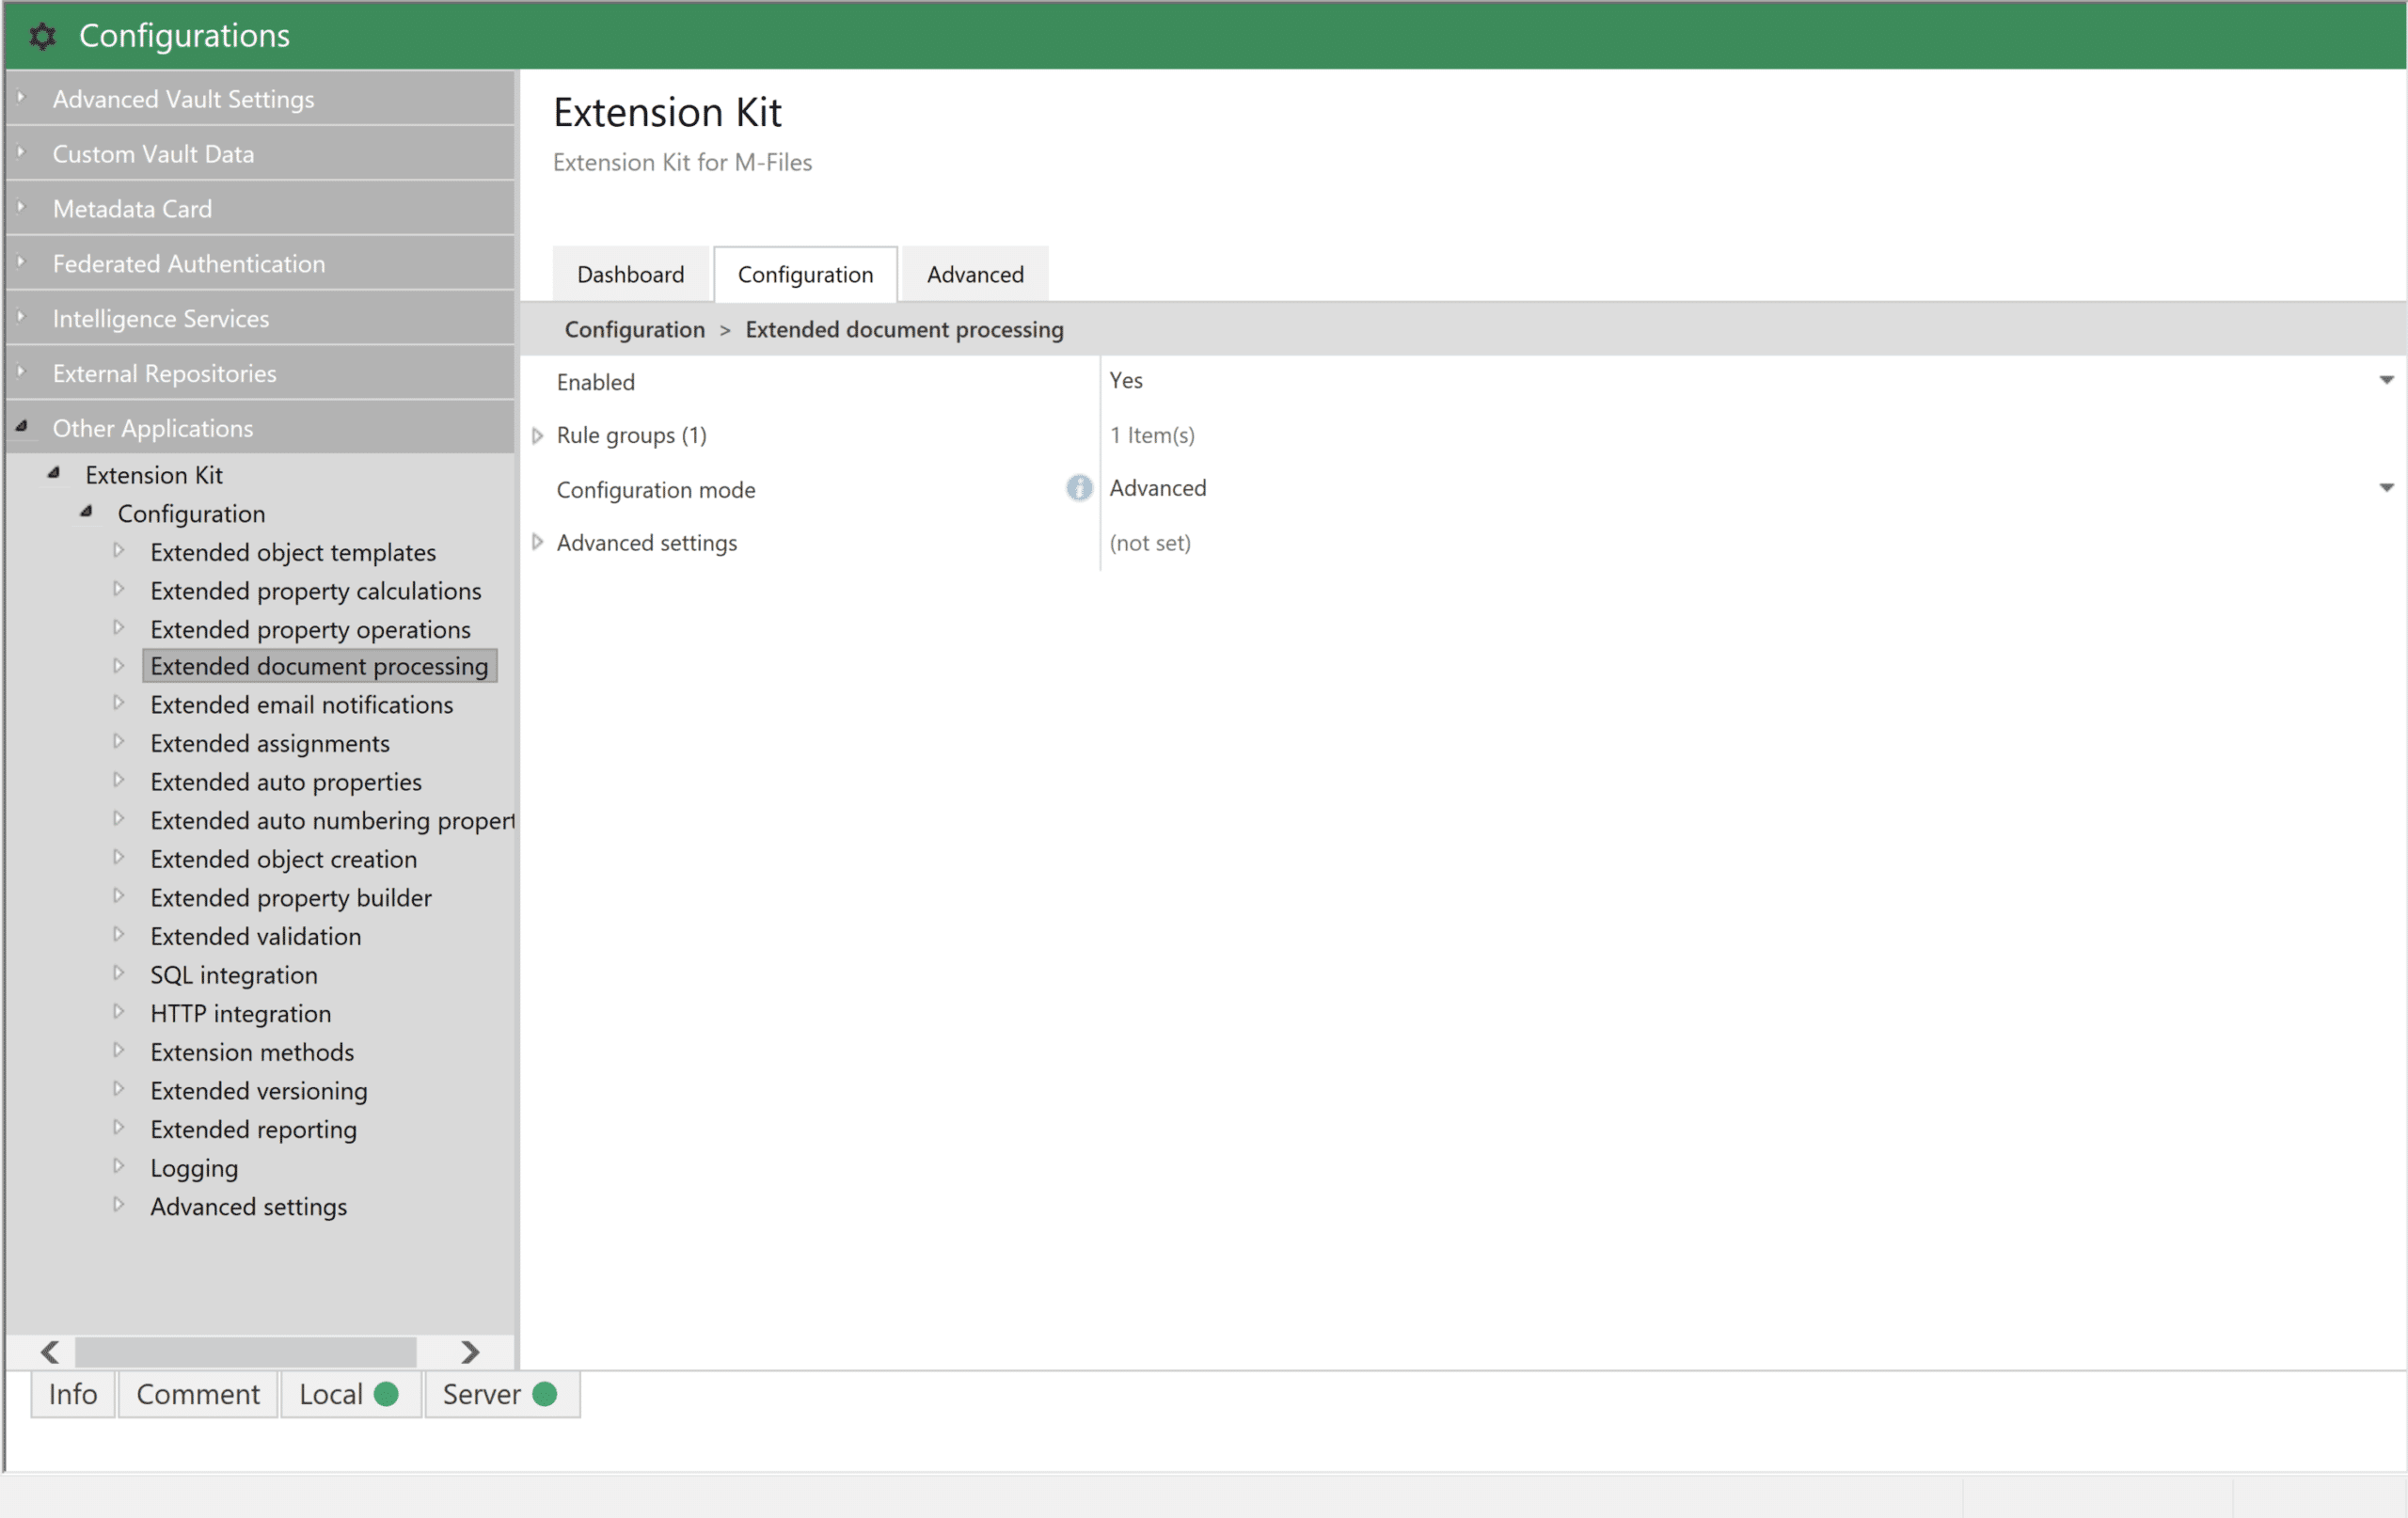2408x1518 pixels.
Task: Select Extended object templates
Action: (293, 552)
